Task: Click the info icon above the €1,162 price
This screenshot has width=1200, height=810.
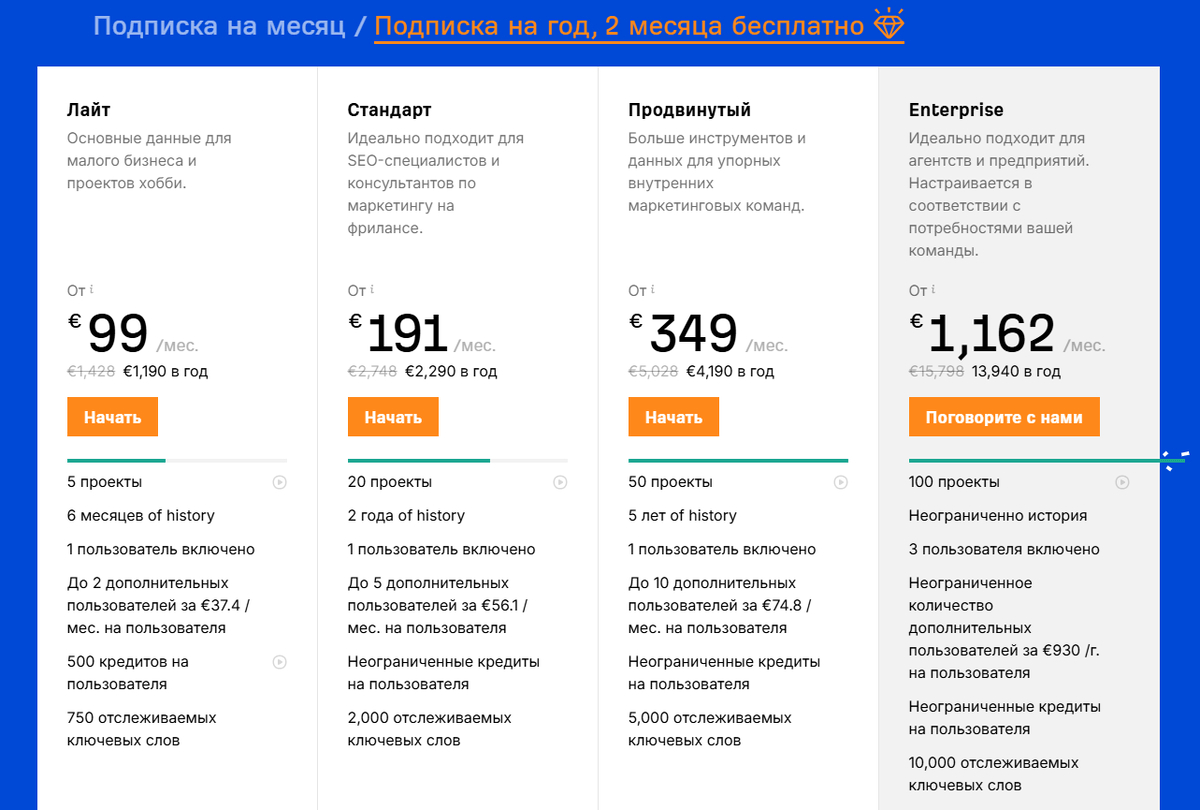Action: (934, 289)
